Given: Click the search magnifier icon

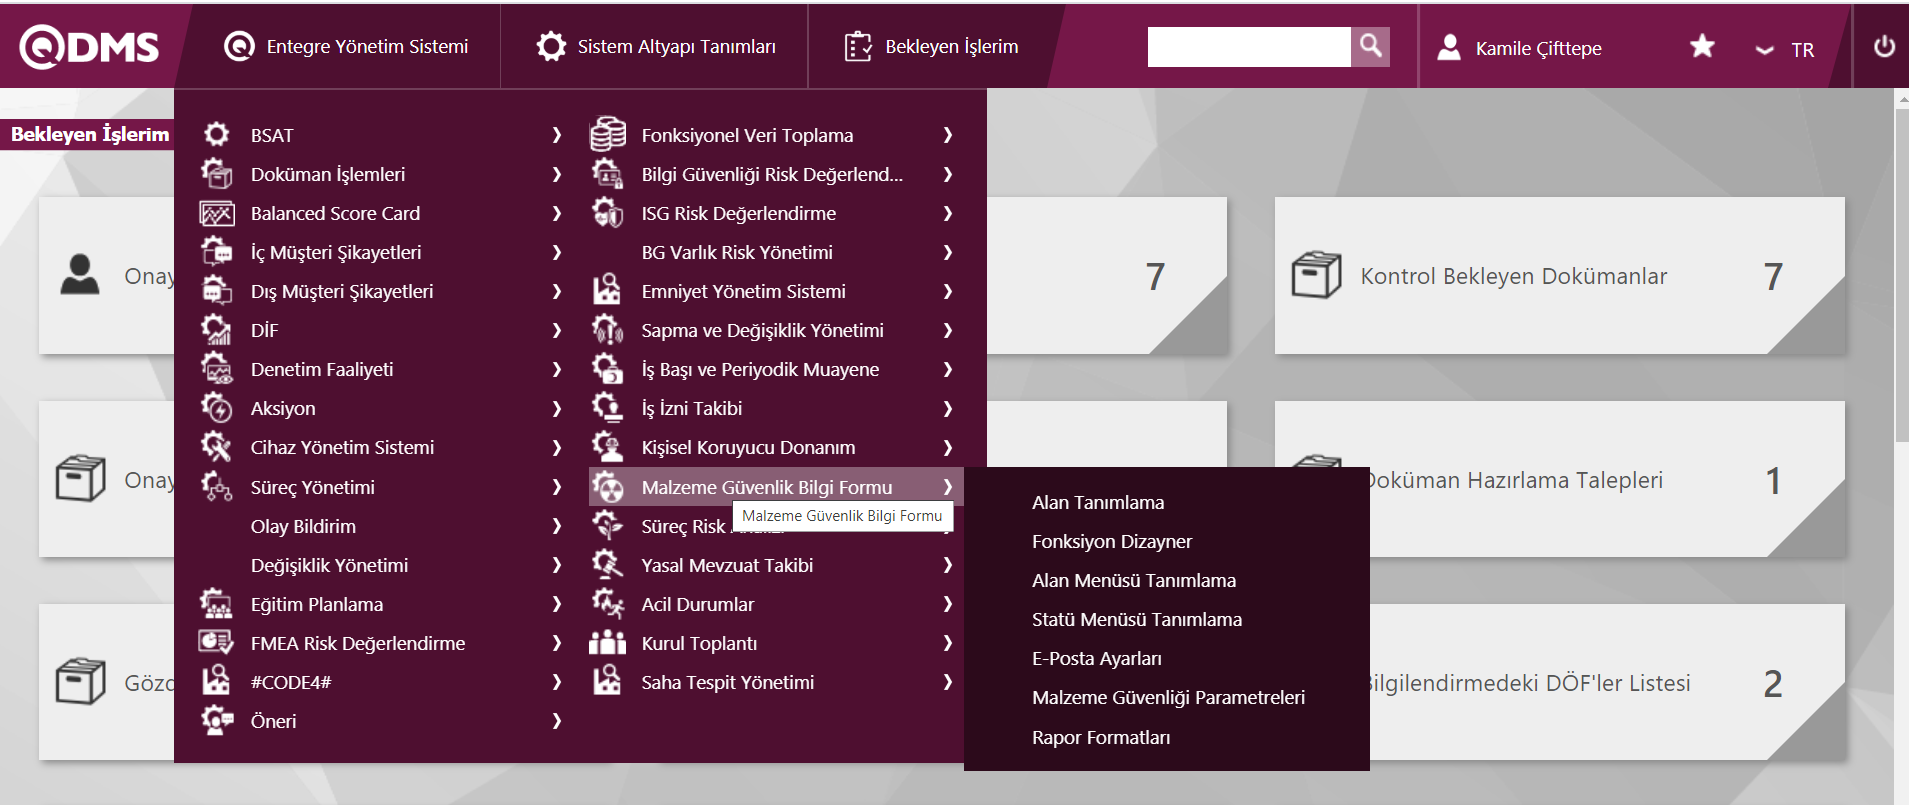Looking at the screenshot, I should [1370, 46].
